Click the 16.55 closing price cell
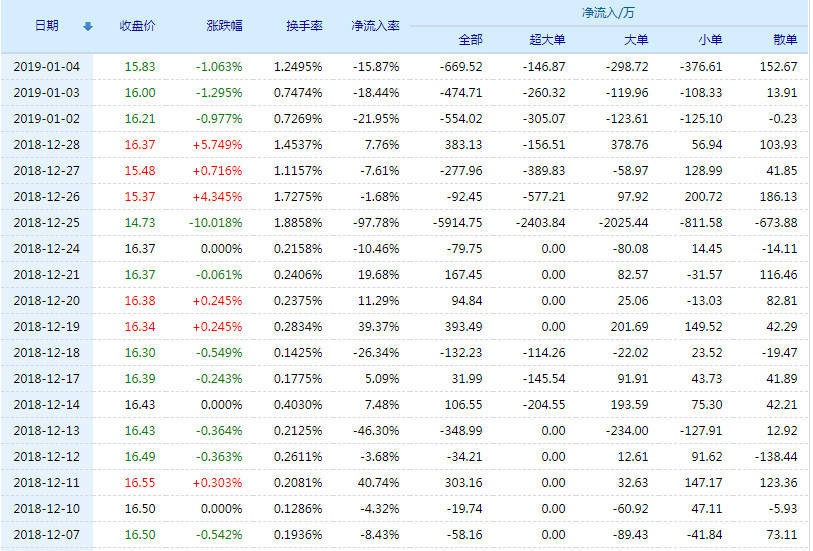 tap(139, 482)
